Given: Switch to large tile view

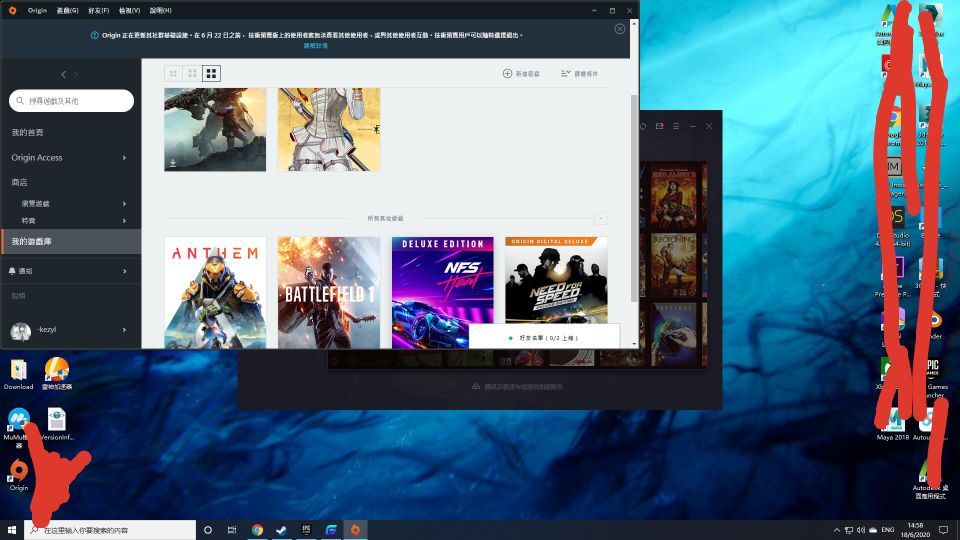Looking at the screenshot, I should (x=211, y=73).
